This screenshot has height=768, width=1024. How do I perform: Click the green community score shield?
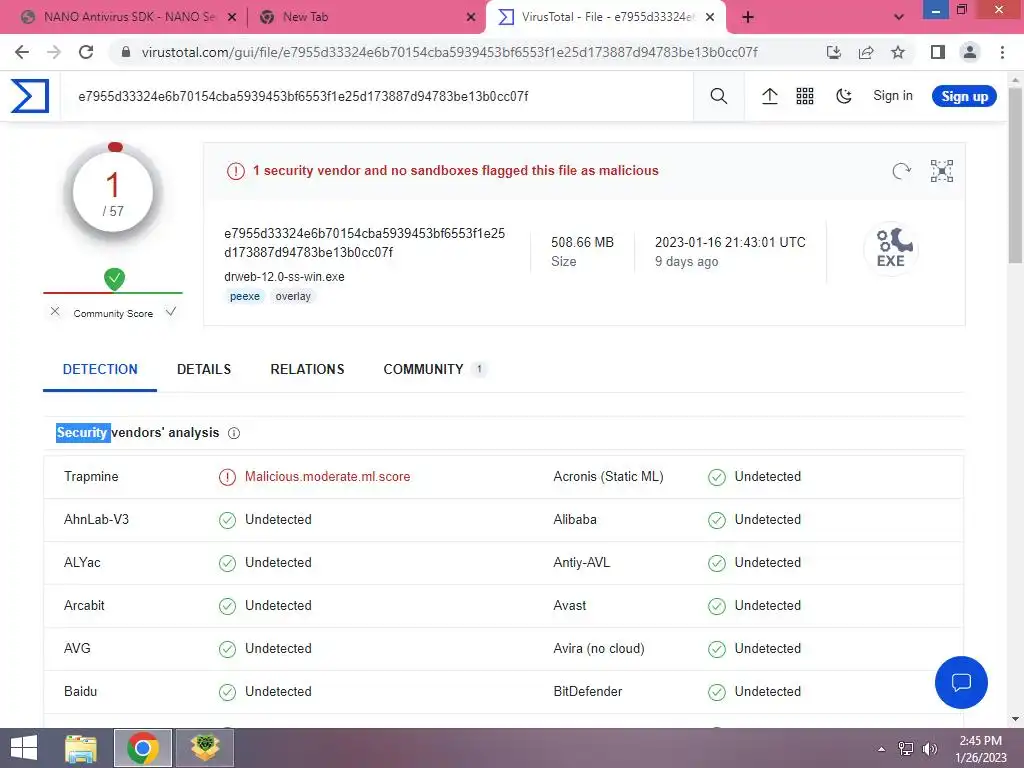click(x=114, y=279)
